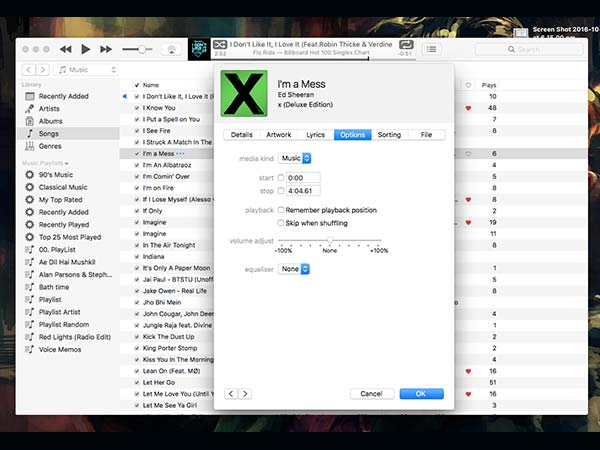
Task: Go to previous song in info dialog
Action: pyautogui.click(x=231, y=394)
